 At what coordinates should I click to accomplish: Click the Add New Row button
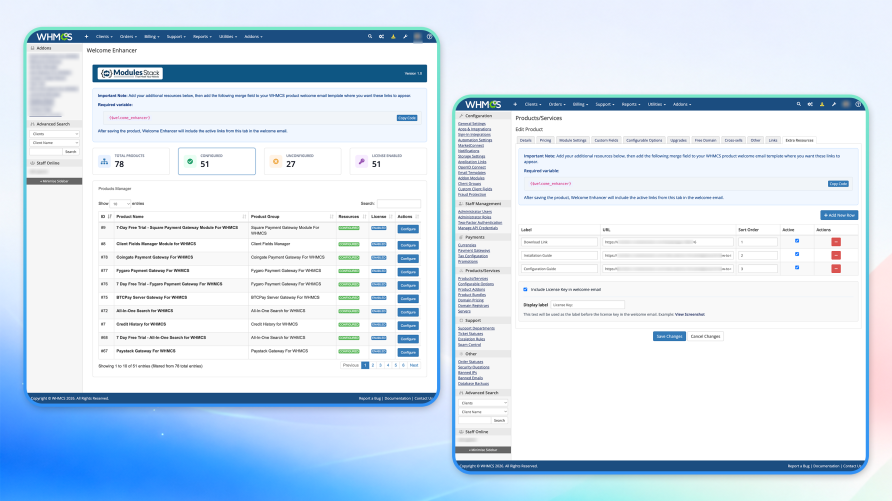[x=839, y=215]
